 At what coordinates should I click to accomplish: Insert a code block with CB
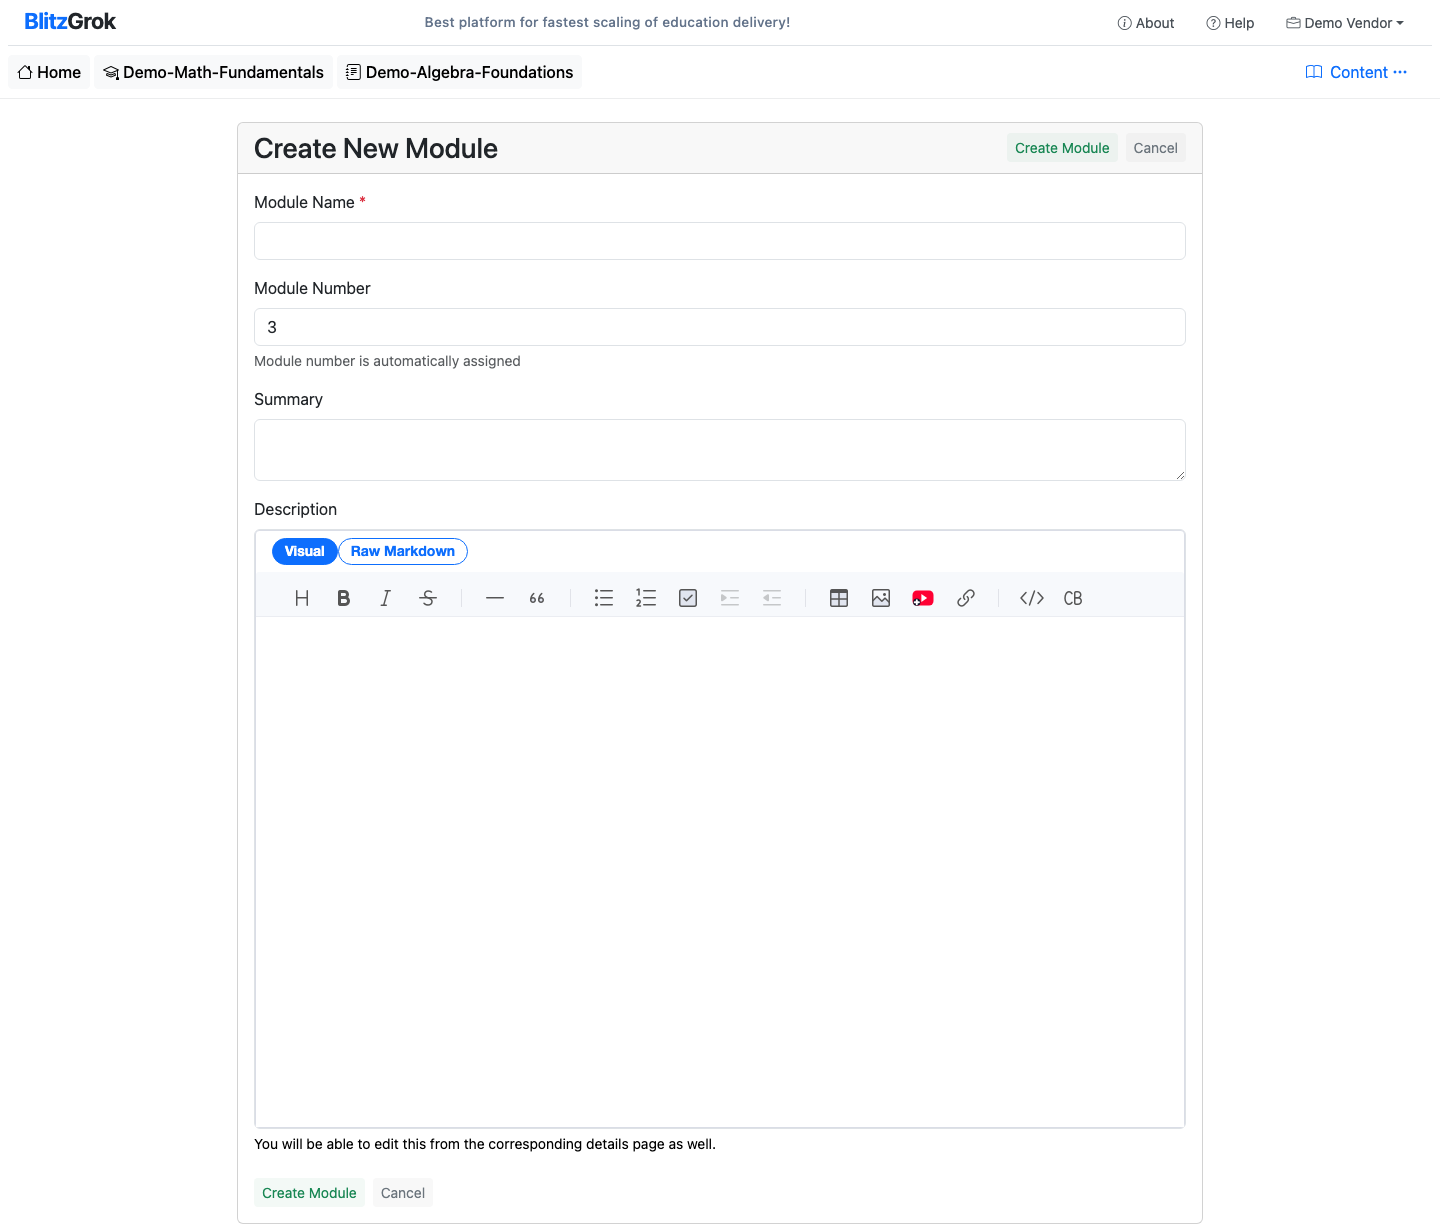tap(1073, 598)
